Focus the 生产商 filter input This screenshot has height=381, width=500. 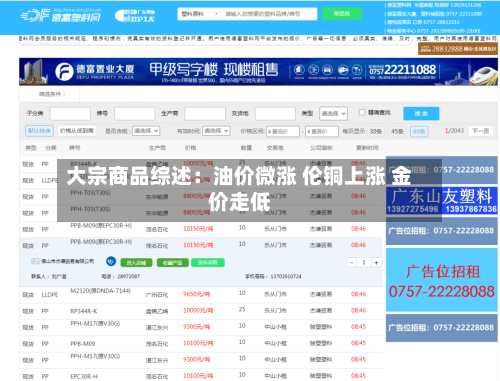(205, 113)
